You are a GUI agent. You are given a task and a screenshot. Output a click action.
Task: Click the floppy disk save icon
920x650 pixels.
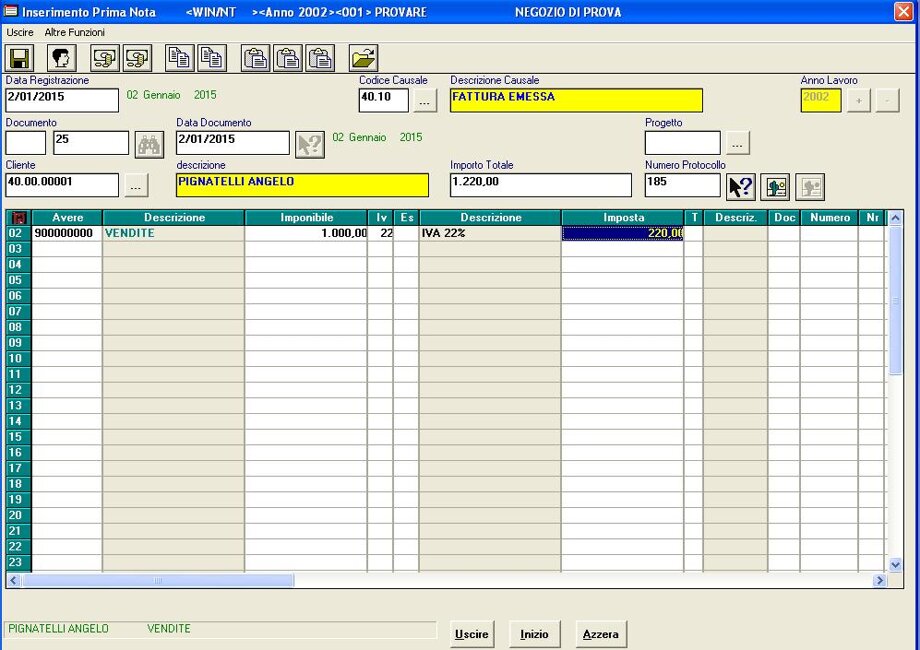tap(21, 58)
